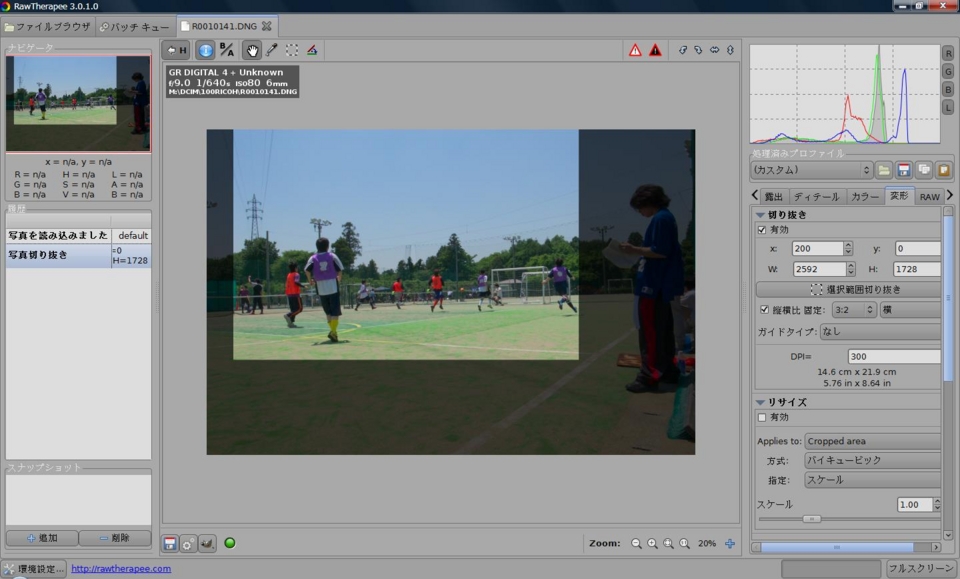The height and width of the screenshot is (579, 960).
Task: Copy processing profile to clipboard icon
Action: tap(924, 170)
